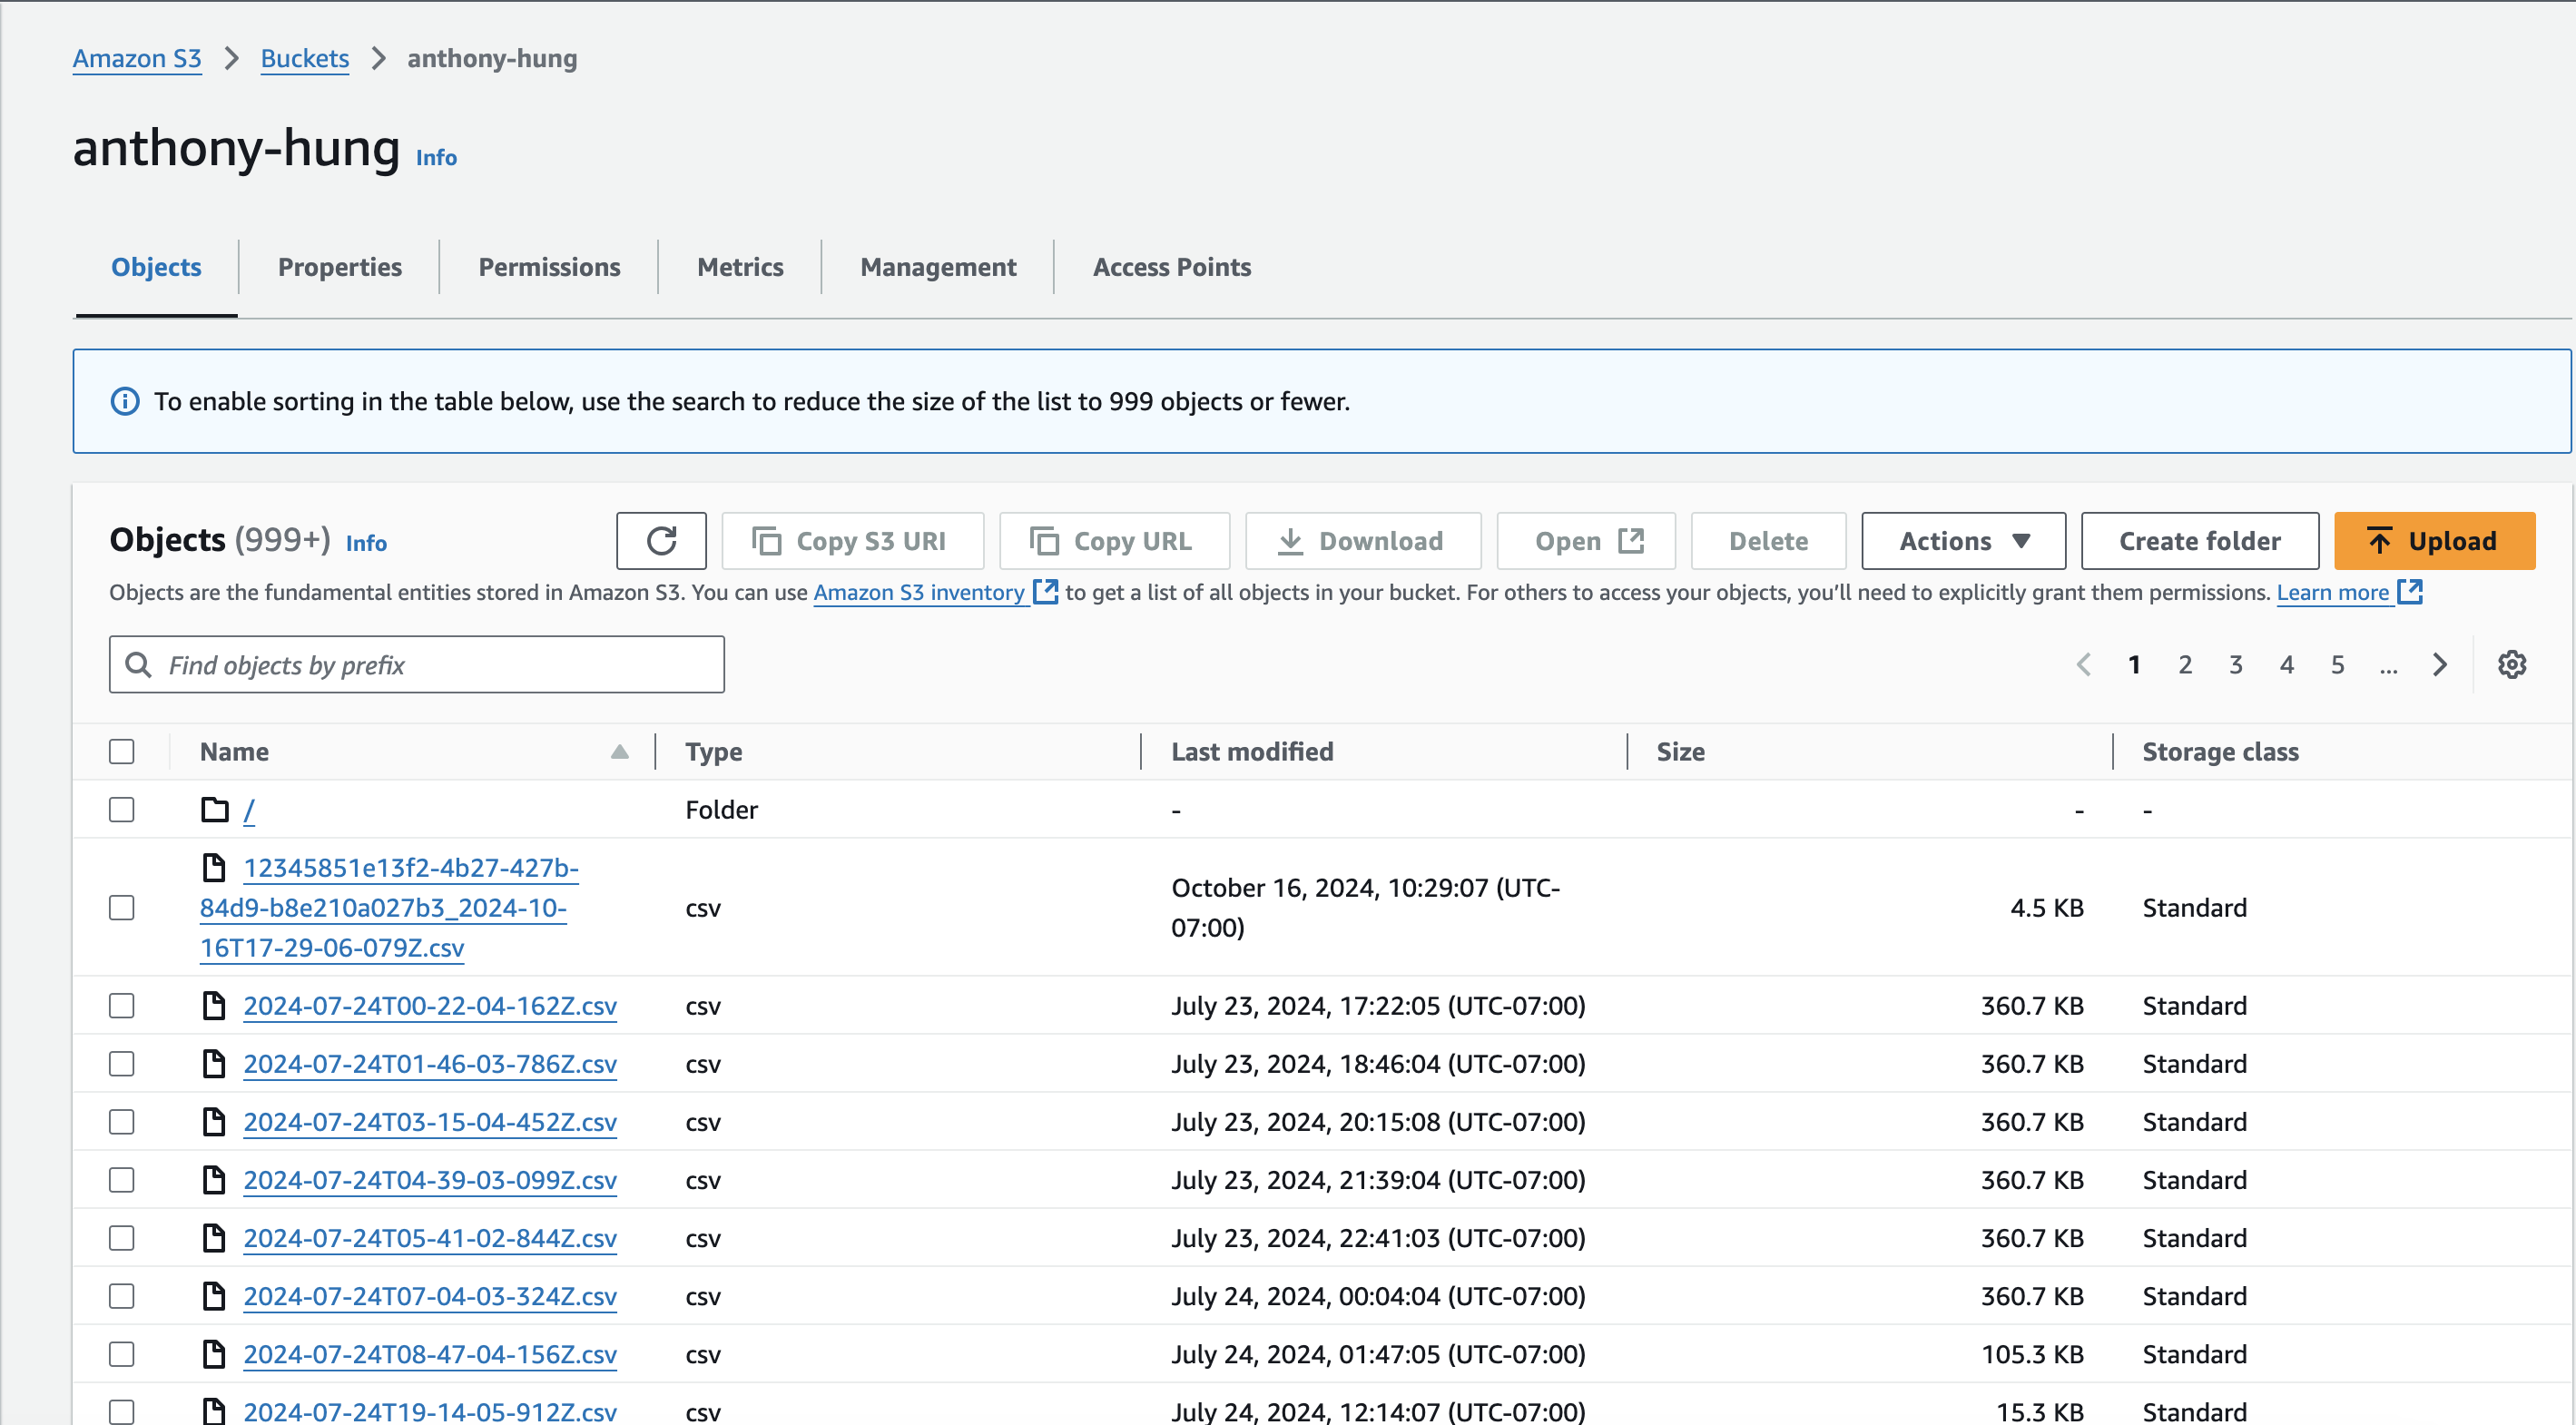Check 2024-07-24T01-46-03-786Z.csv checkbox
This screenshot has width=2576, height=1425.
(122, 1063)
